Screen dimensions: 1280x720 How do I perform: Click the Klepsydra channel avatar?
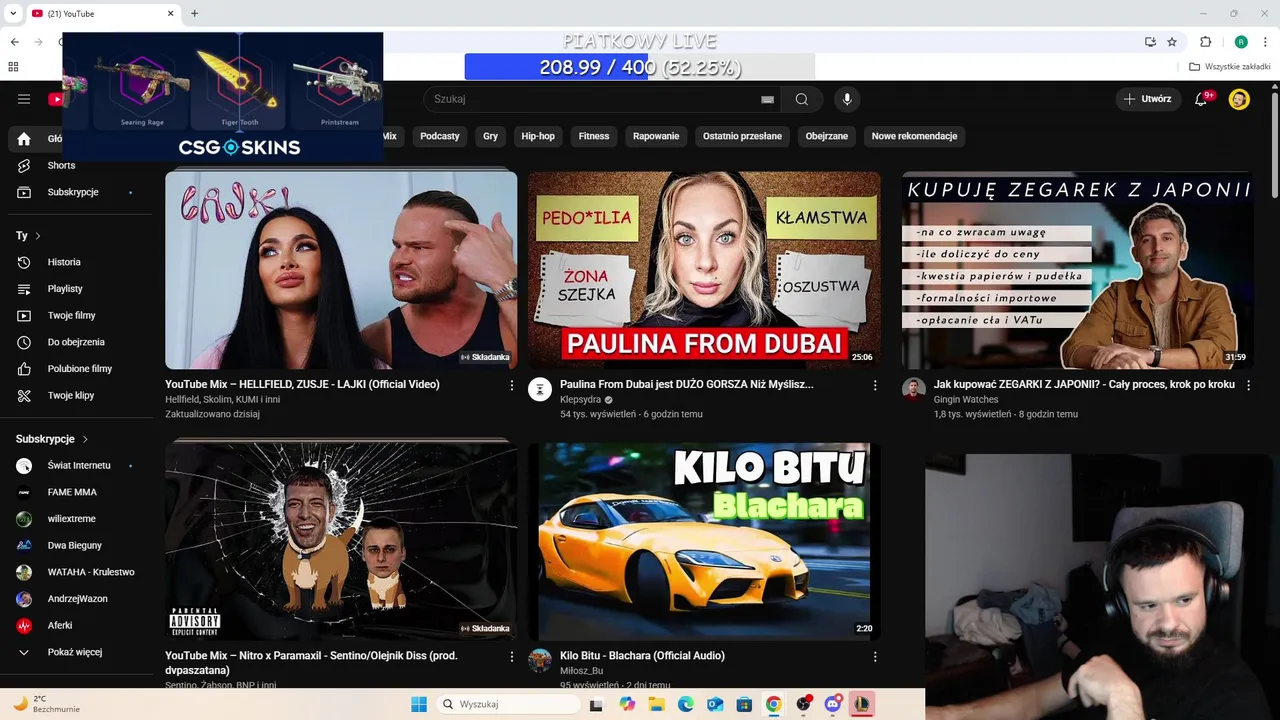click(x=540, y=389)
